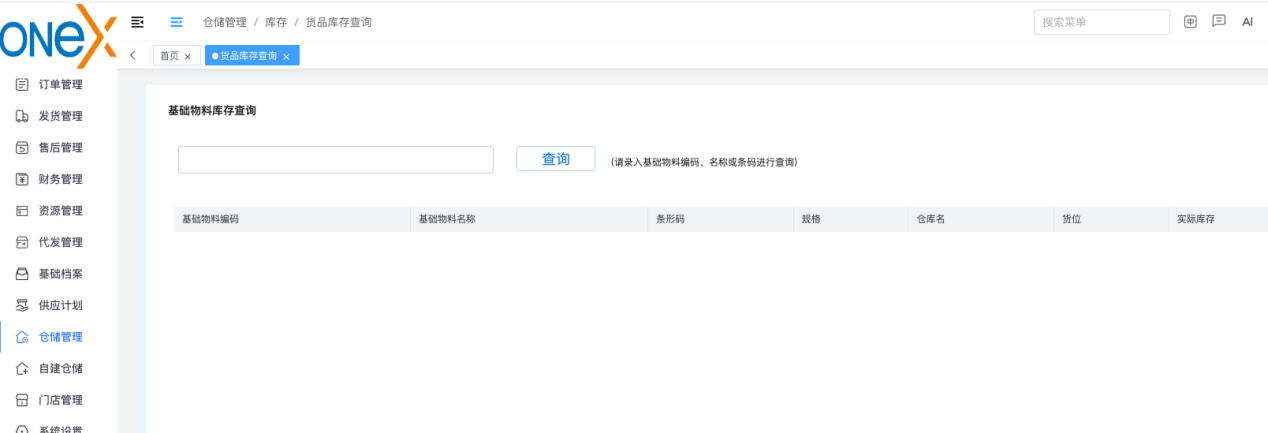Expand the 仓储管理 sidebar menu

(59, 337)
